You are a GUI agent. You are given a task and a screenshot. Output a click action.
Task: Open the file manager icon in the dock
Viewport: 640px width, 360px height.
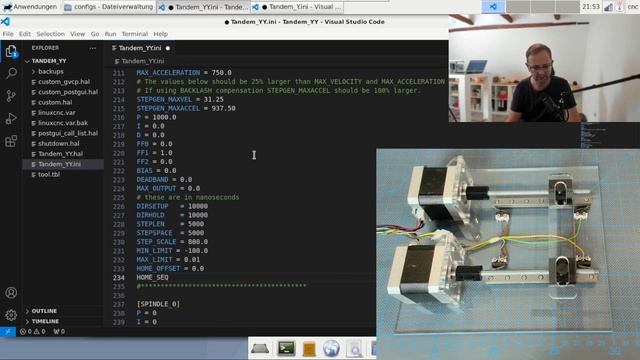tap(309, 349)
